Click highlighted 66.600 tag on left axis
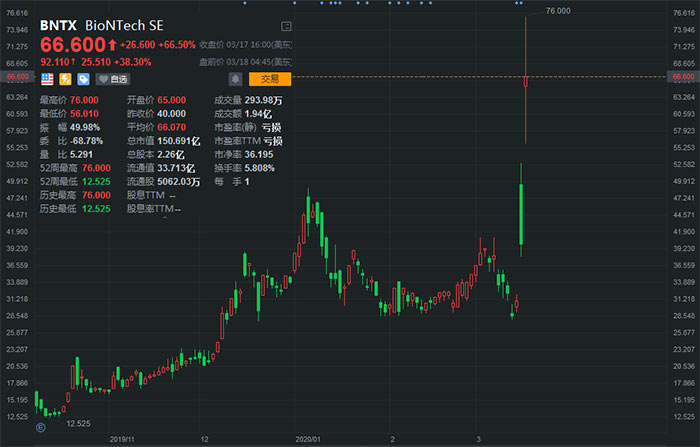This screenshot has width=700, height=447. (x=17, y=76)
